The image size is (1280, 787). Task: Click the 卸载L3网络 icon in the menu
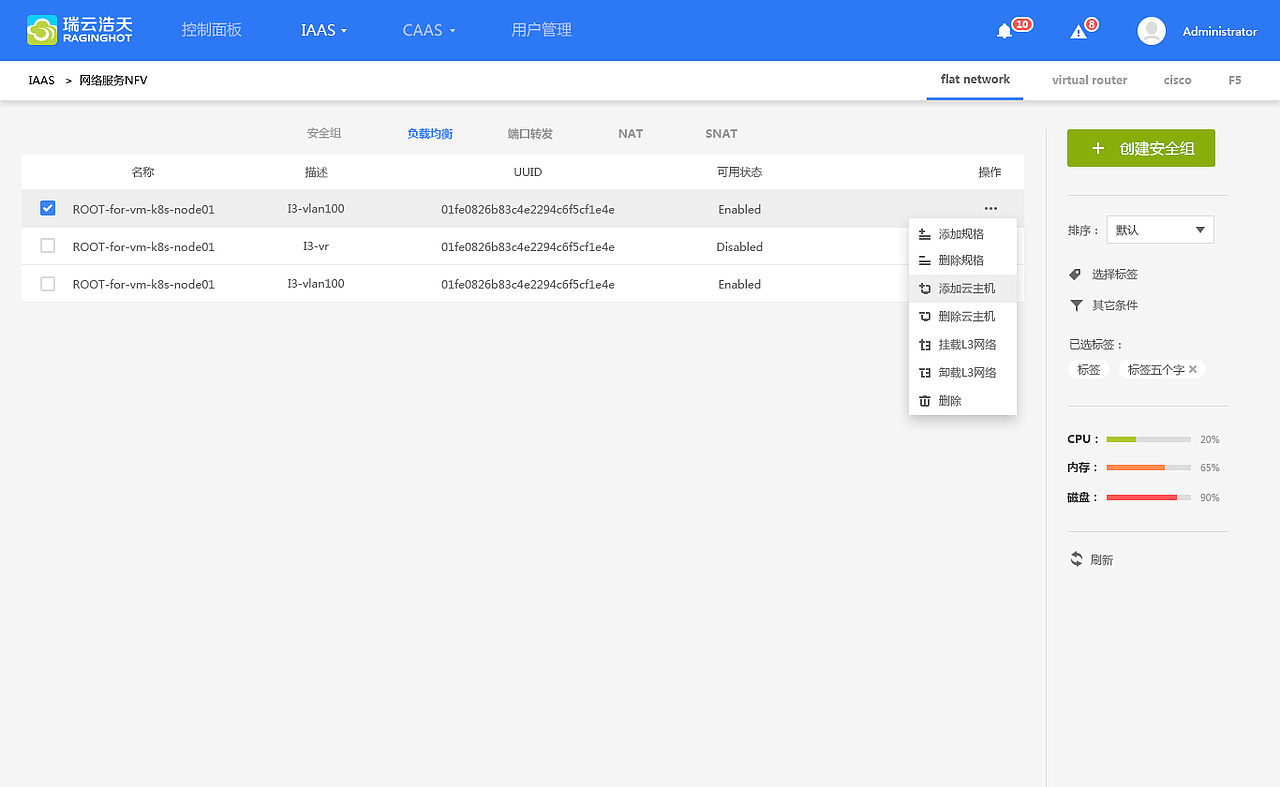(925, 373)
